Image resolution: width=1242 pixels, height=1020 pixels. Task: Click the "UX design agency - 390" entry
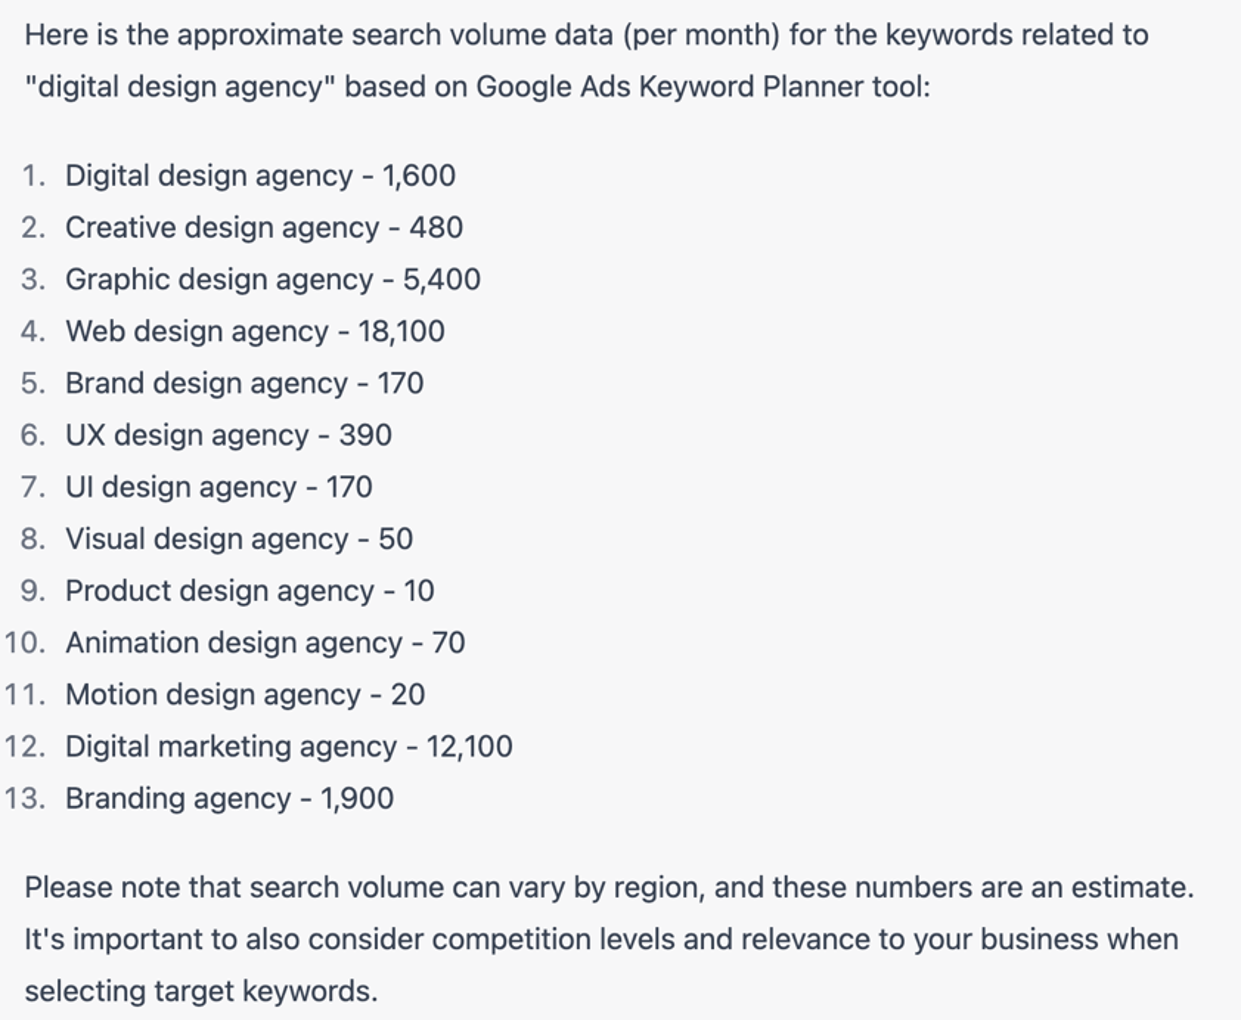click(228, 436)
